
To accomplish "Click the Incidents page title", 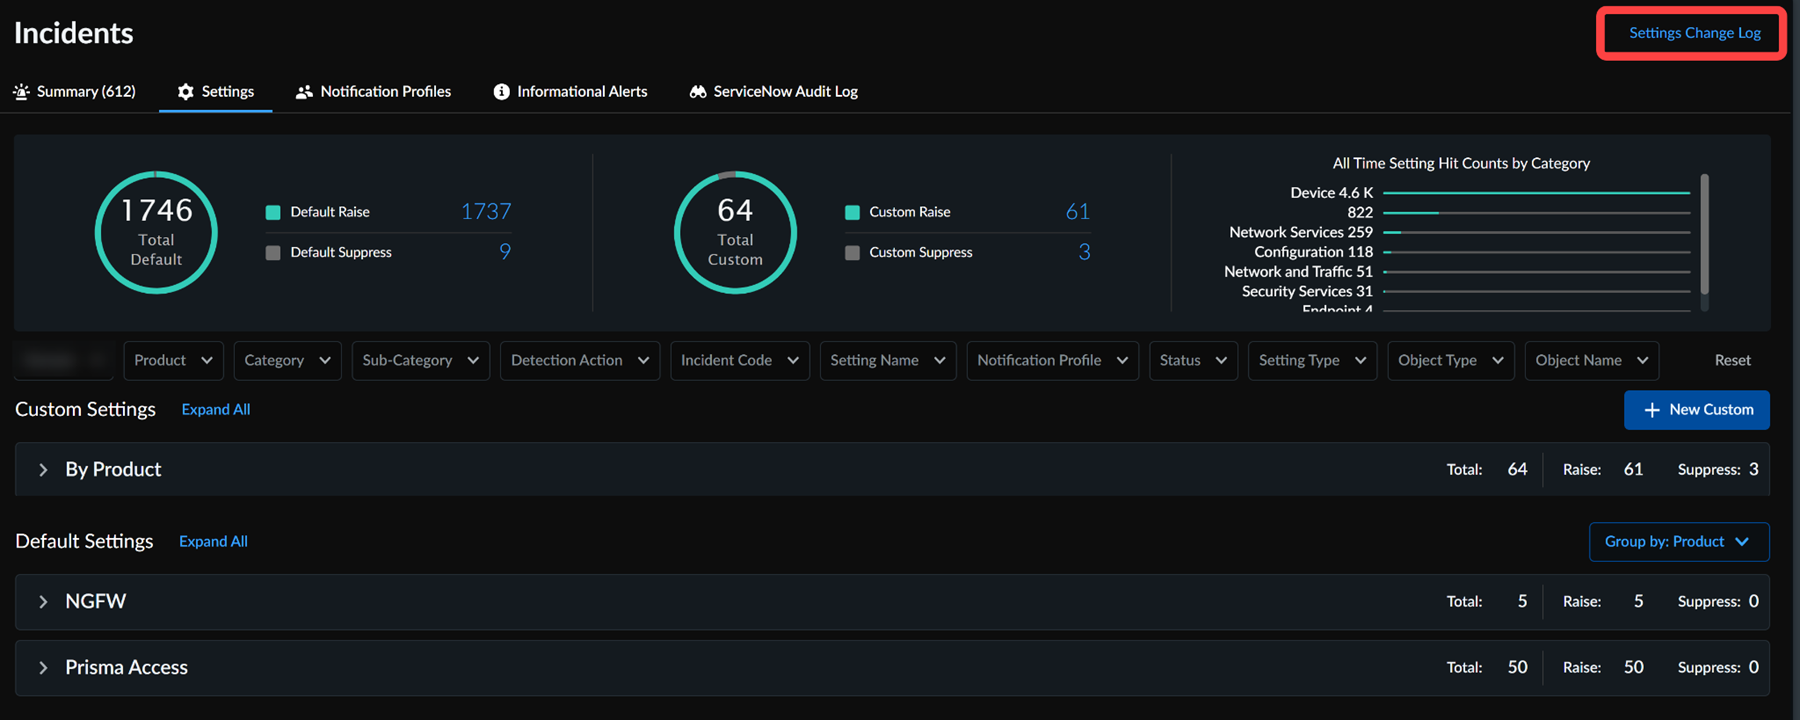I will (73, 33).
